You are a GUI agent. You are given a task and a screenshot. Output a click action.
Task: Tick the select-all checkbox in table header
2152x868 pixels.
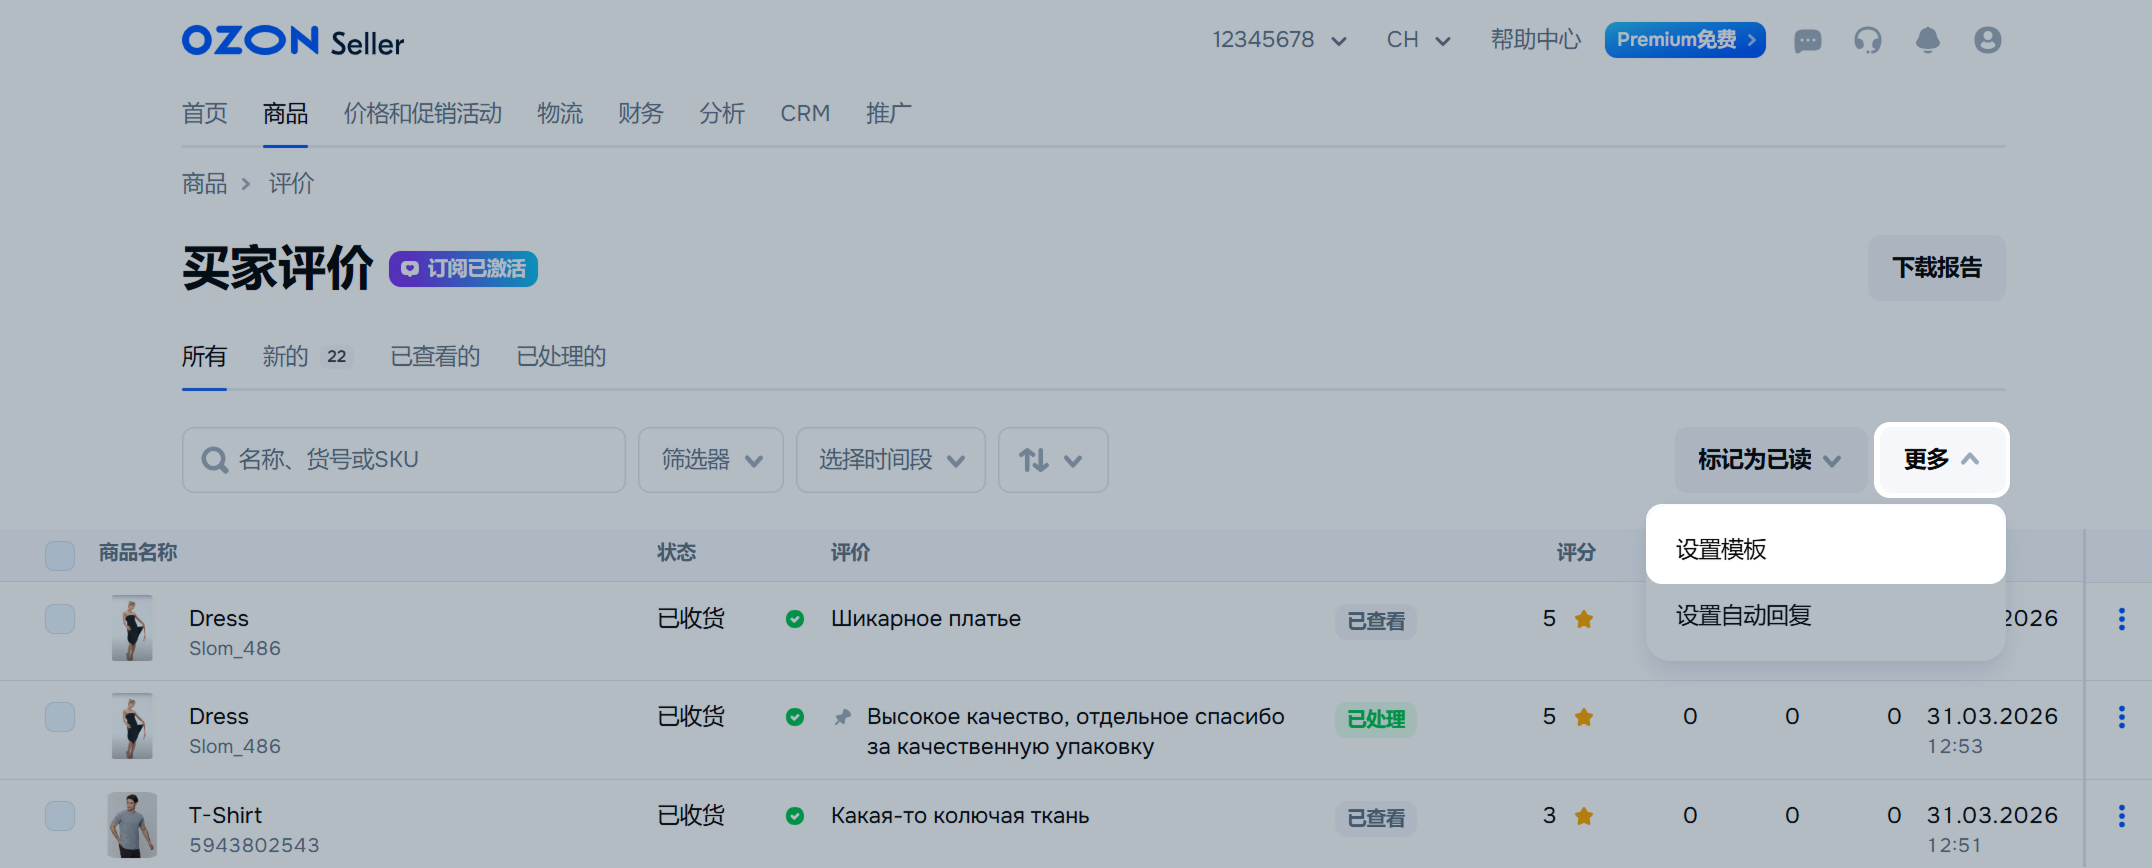pos(60,555)
